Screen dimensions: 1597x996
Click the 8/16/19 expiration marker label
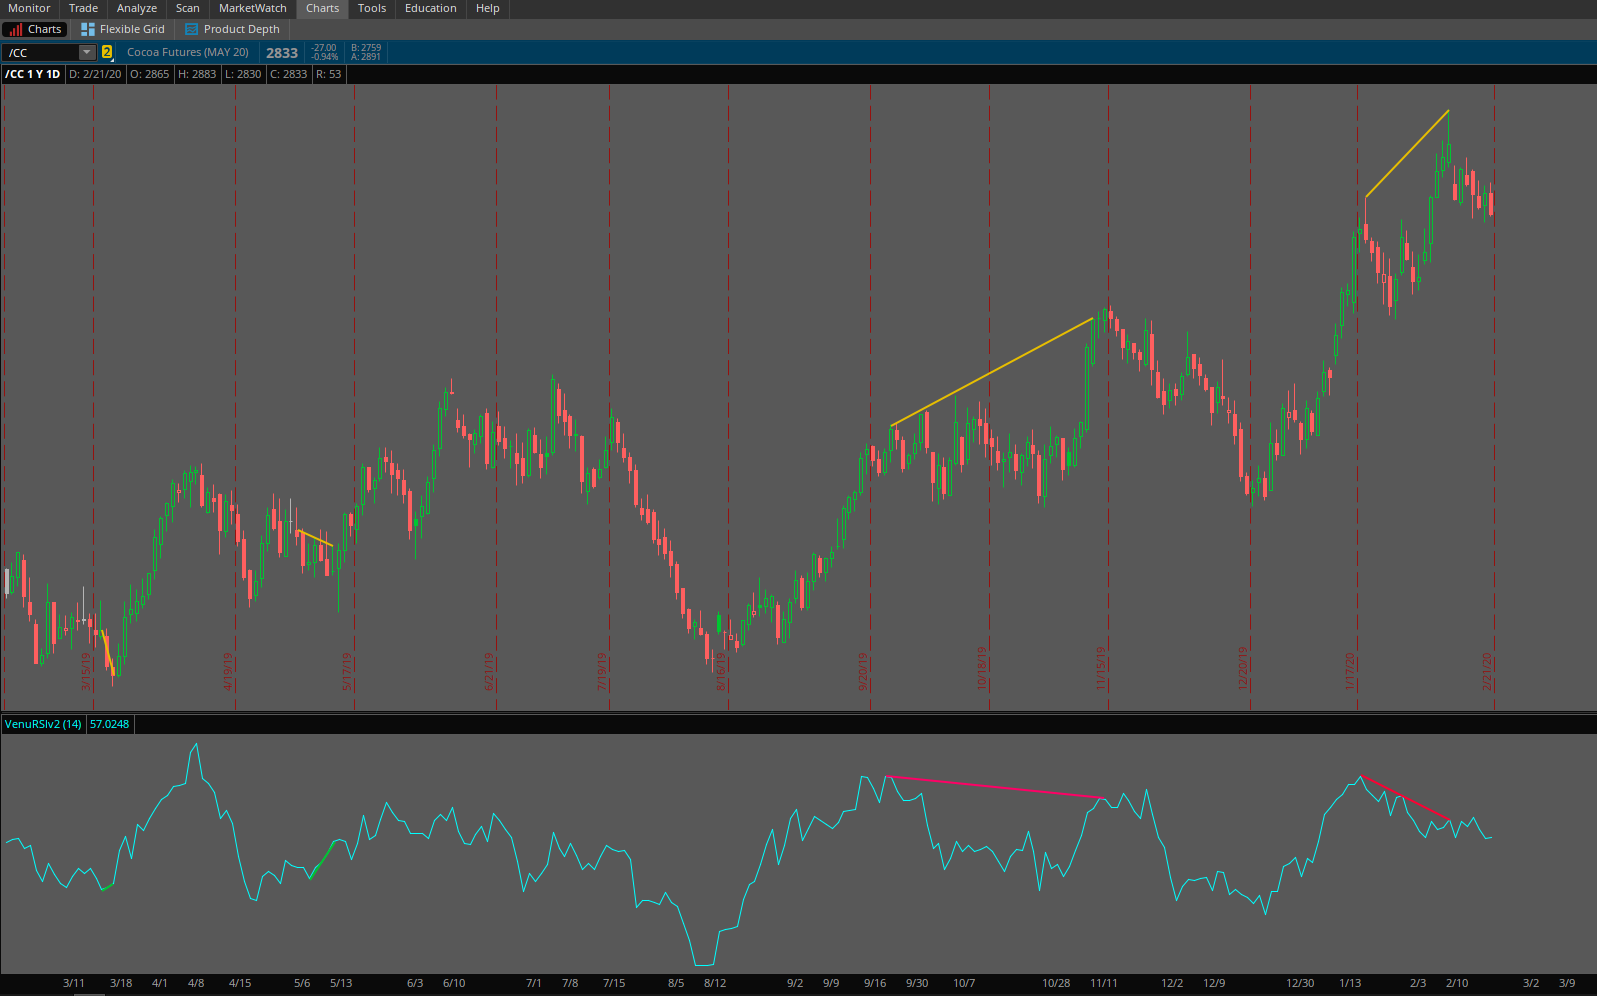coord(721,671)
